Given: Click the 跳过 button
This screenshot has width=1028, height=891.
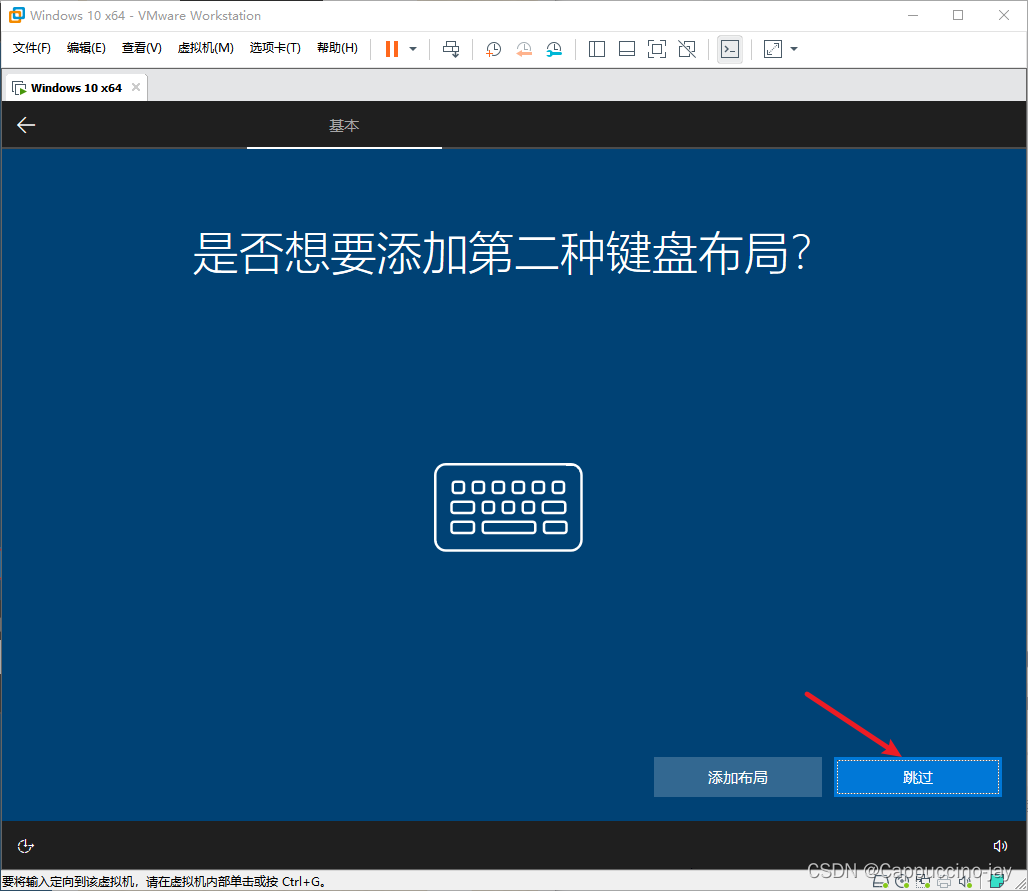Looking at the screenshot, I should coord(917,778).
